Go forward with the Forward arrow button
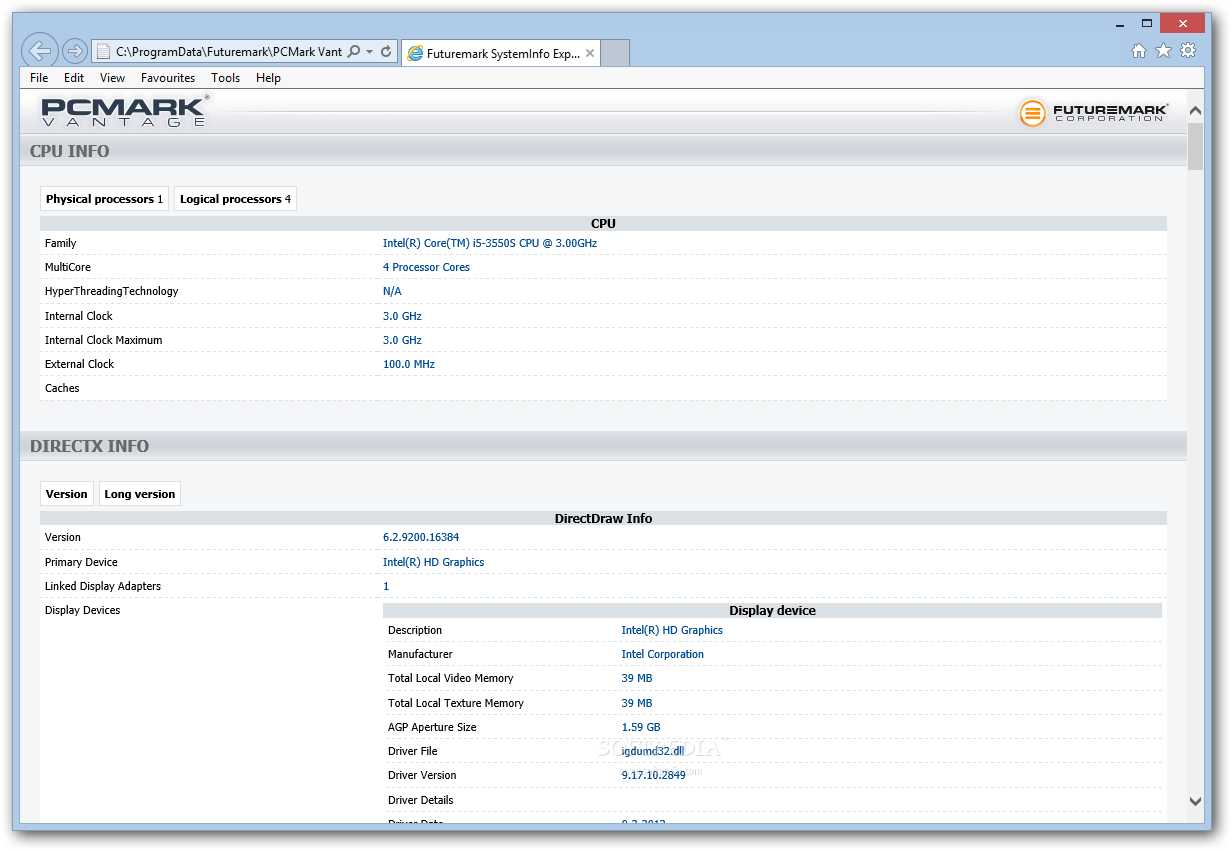The image size is (1232, 851). 75,51
